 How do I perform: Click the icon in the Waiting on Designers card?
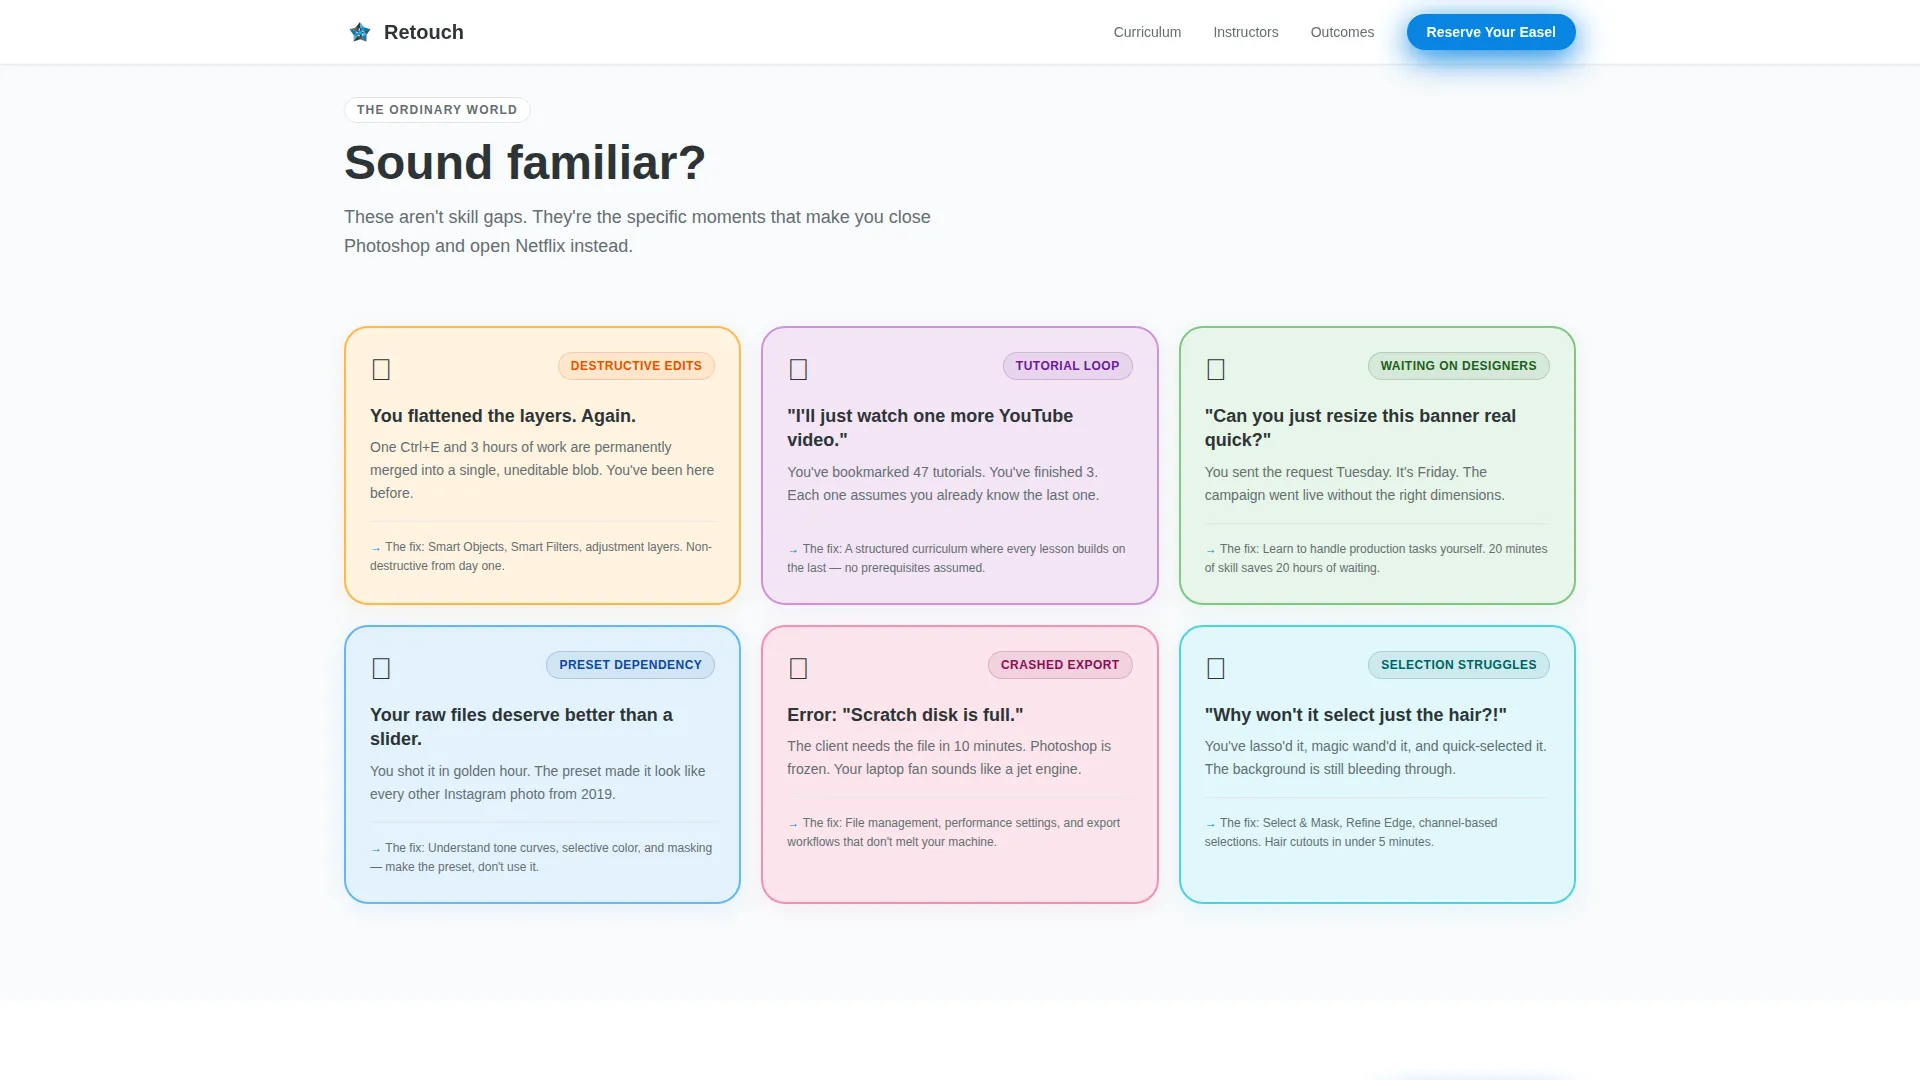point(1216,369)
